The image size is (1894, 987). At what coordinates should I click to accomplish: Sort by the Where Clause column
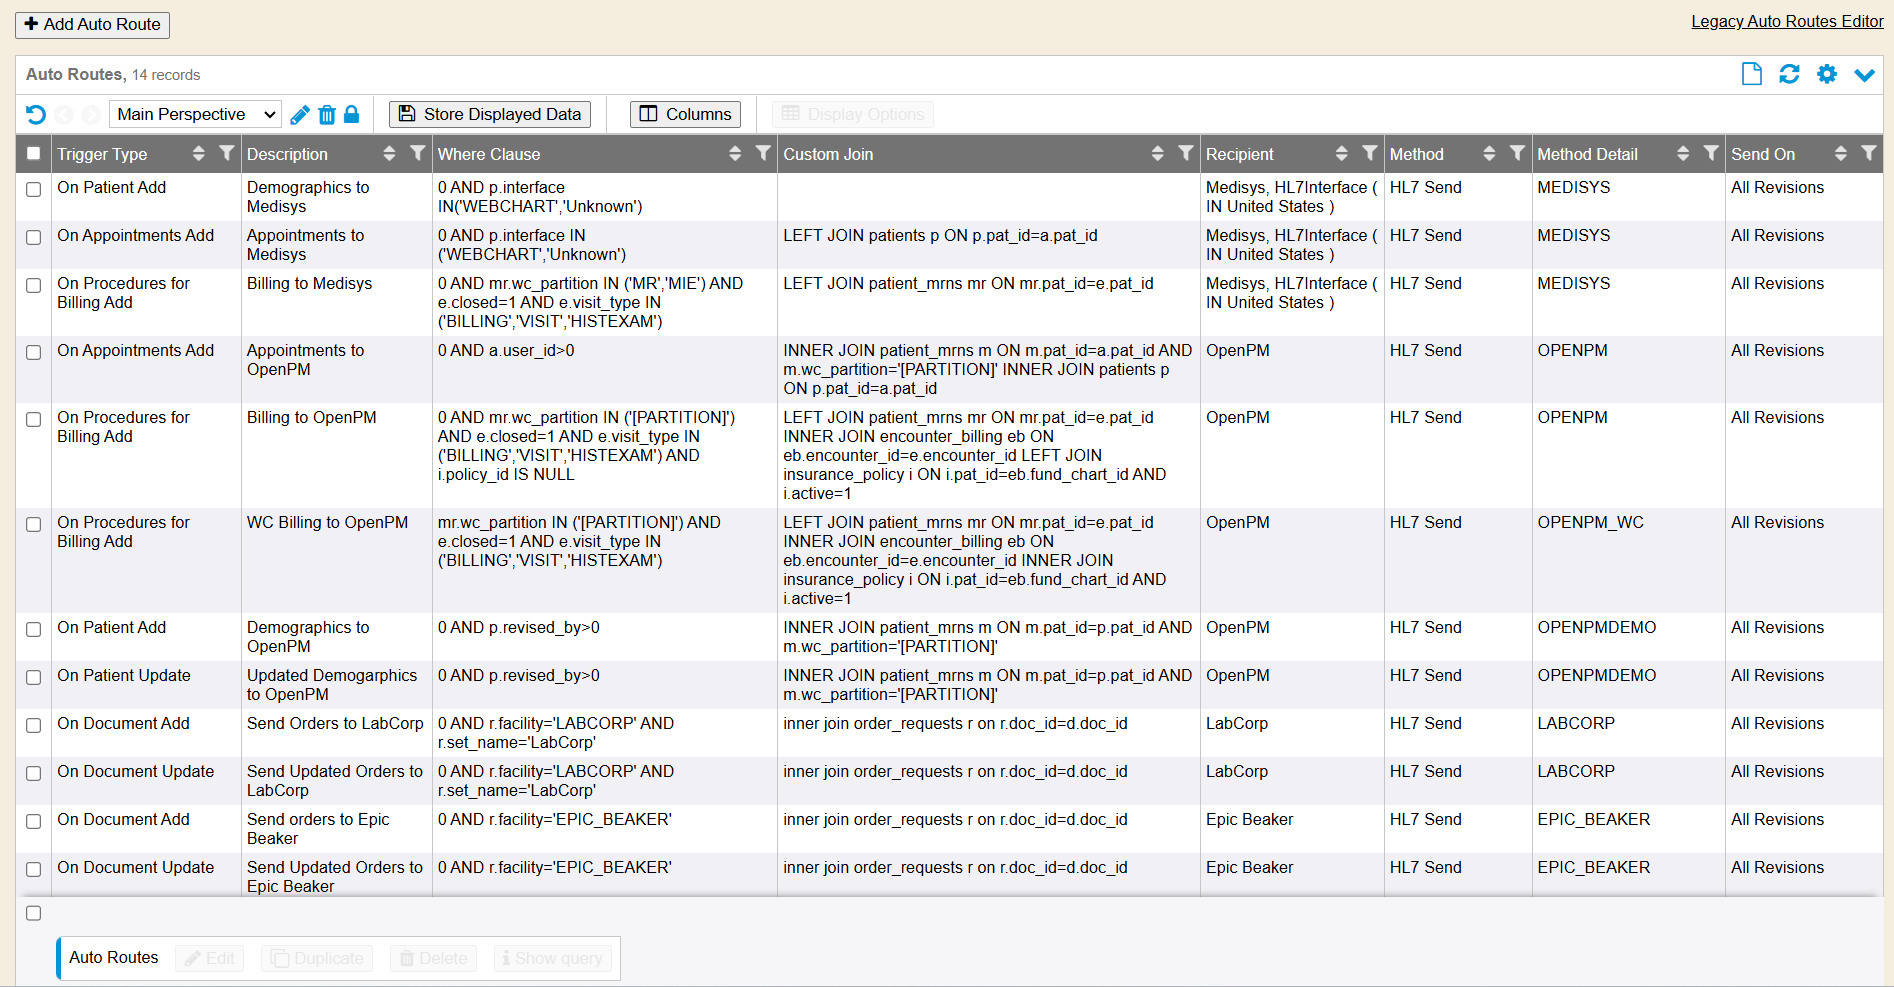pyautogui.click(x=735, y=153)
